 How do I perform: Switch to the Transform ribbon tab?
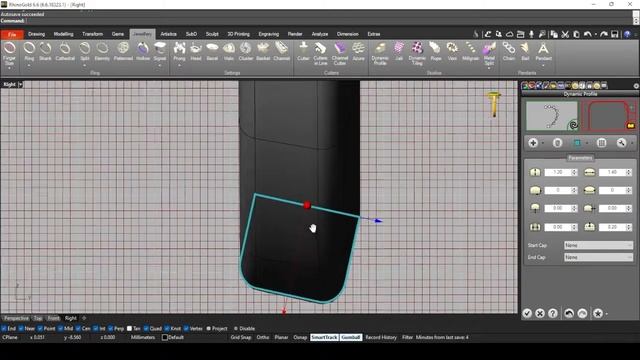[x=93, y=34]
